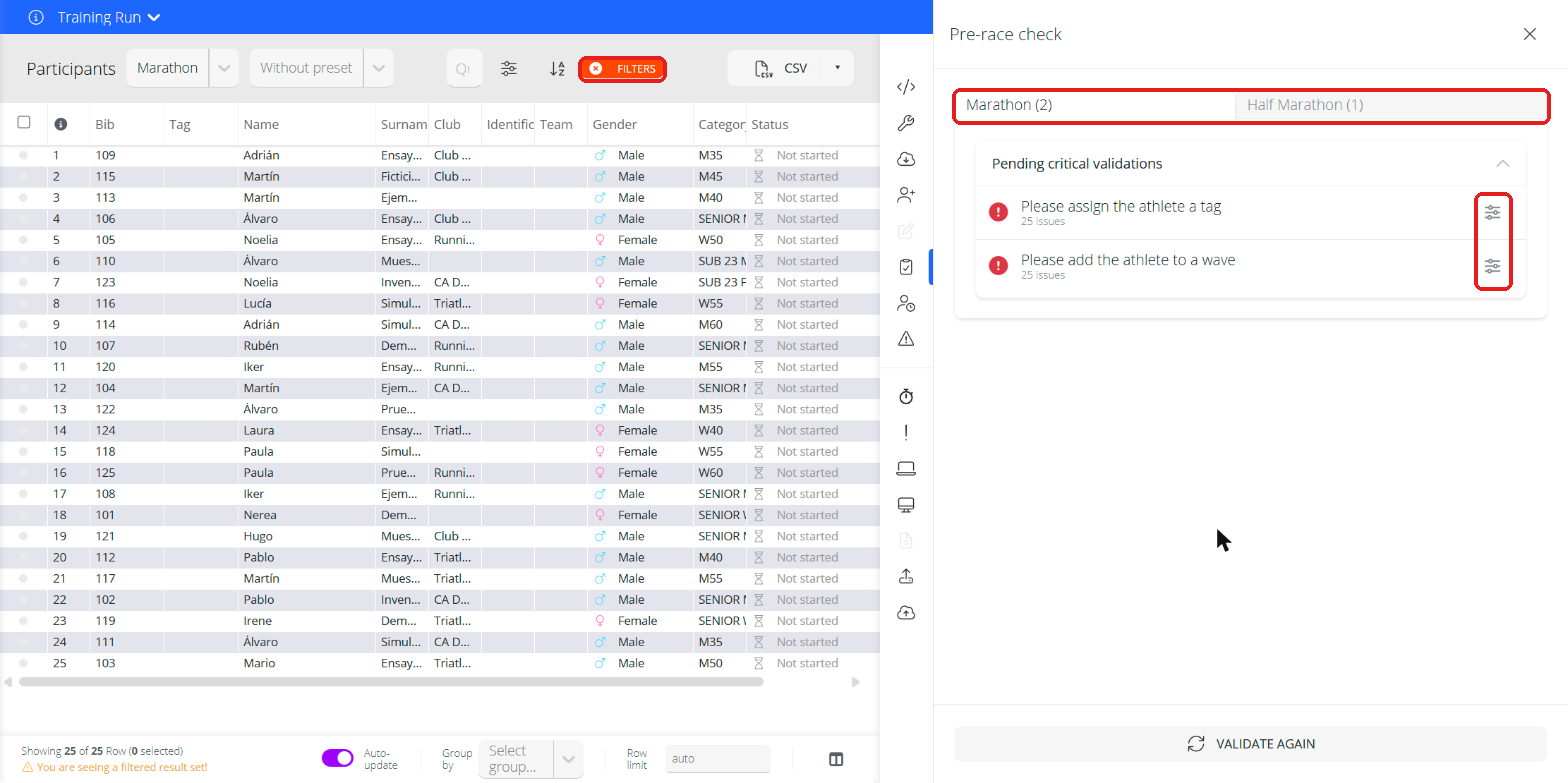
Task: Toggle the column layout icon at bottom right
Action: pos(836,759)
